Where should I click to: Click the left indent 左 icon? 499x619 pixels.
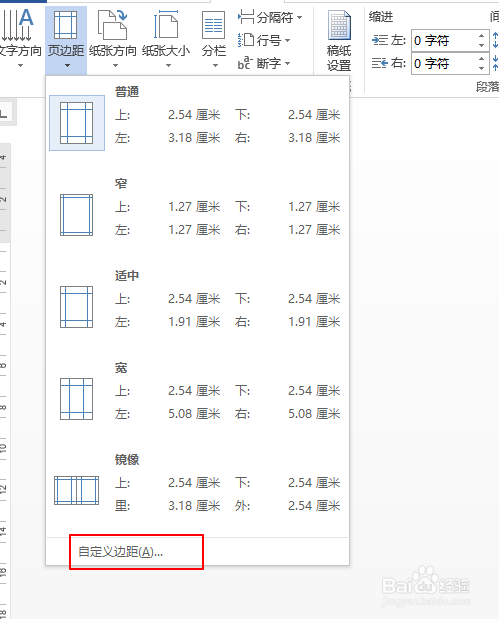[x=380, y=40]
